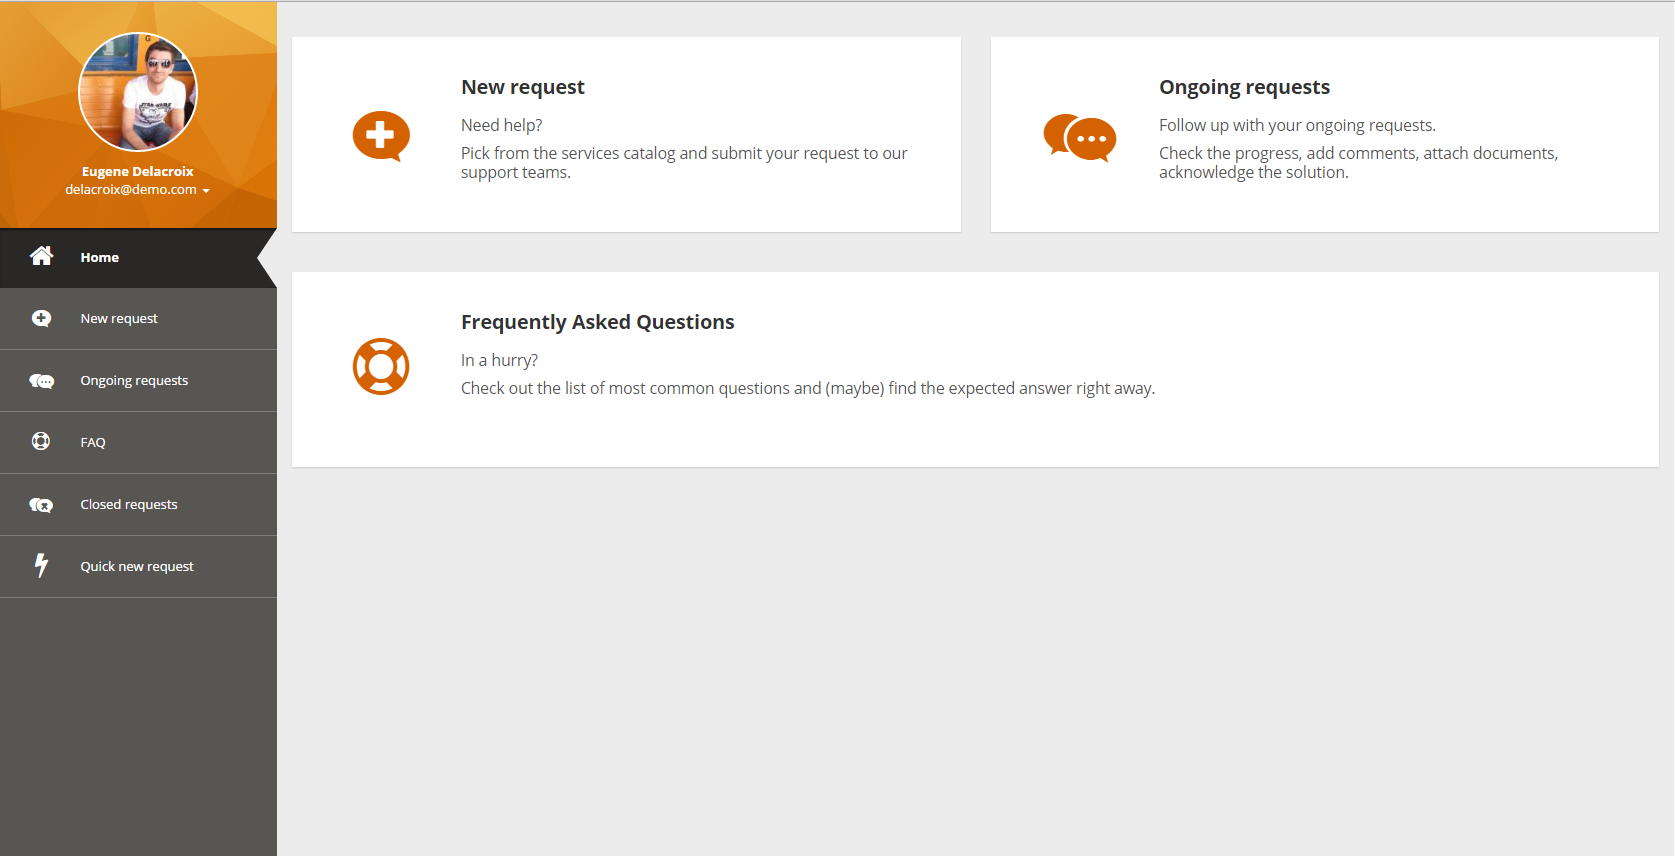This screenshot has width=1675, height=856.
Task: Click the New request plus icon in sidebar
Action: (41, 318)
